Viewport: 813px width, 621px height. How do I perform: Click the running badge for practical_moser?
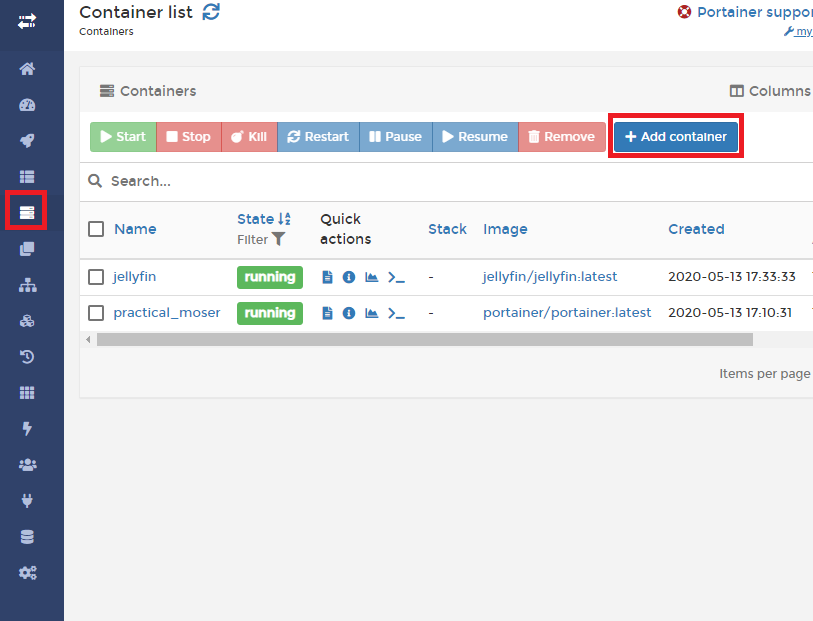click(x=270, y=313)
